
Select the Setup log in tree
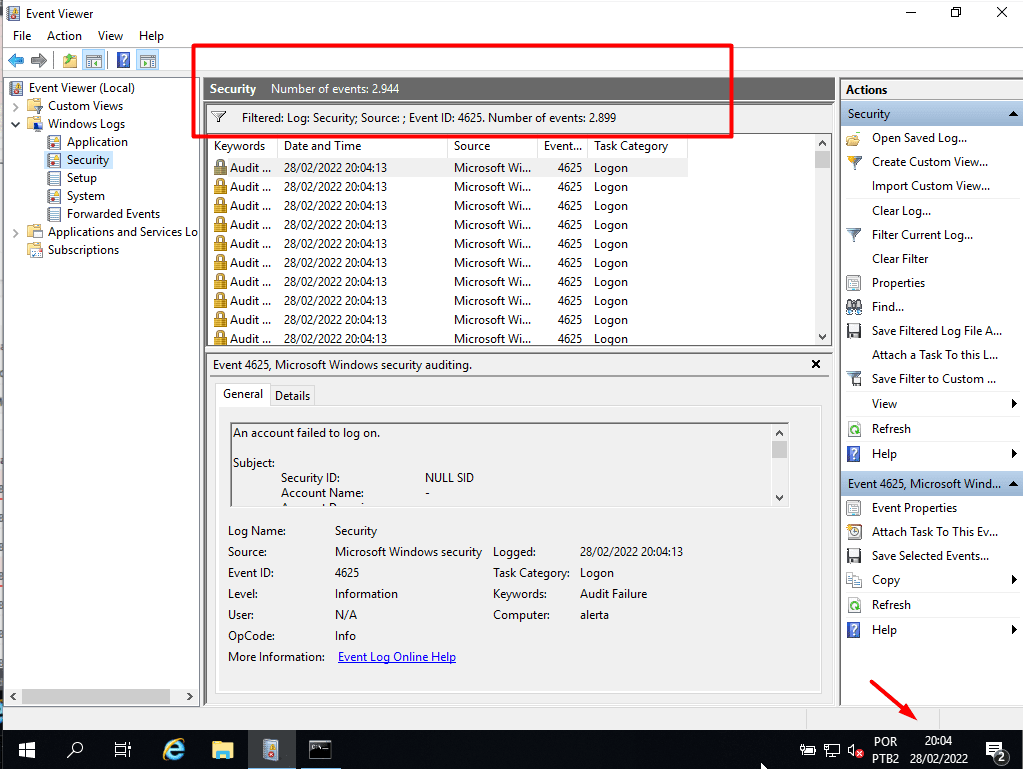tap(82, 178)
